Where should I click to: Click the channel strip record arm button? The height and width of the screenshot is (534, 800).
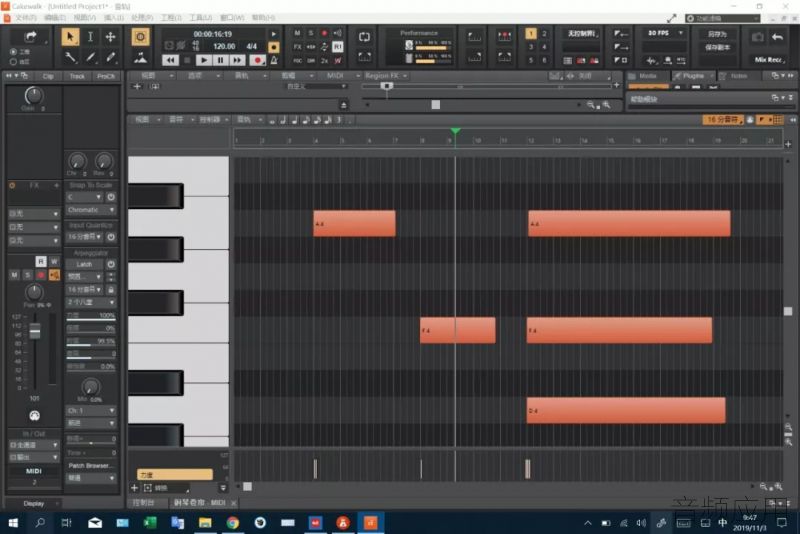pyautogui.click(x=41, y=275)
